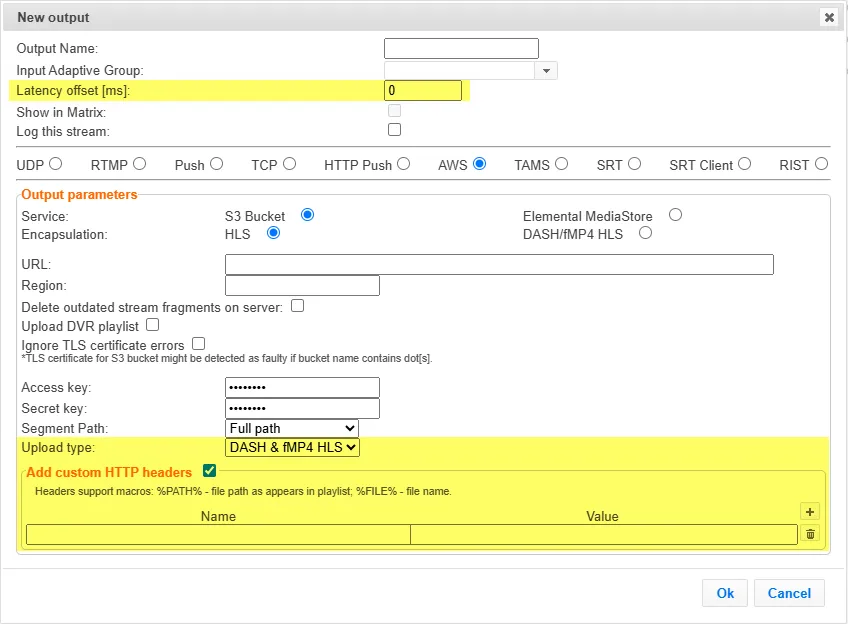This screenshot has width=848, height=624.
Task: Enable Log this stream checkbox
Action: (394, 130)
